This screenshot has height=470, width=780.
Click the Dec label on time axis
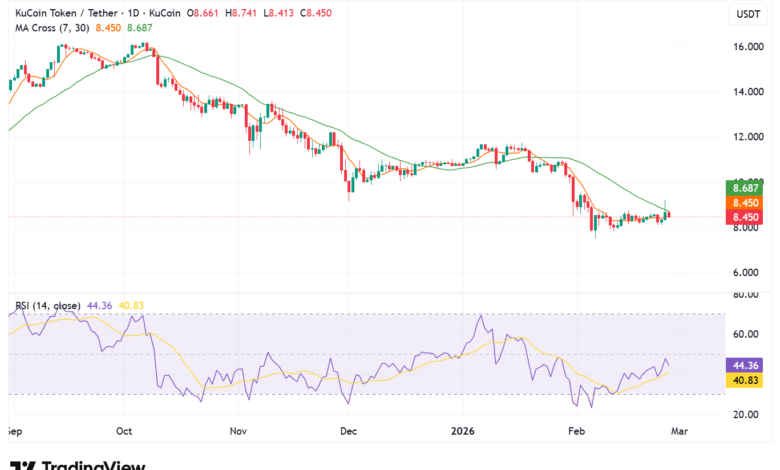(348, 432)
